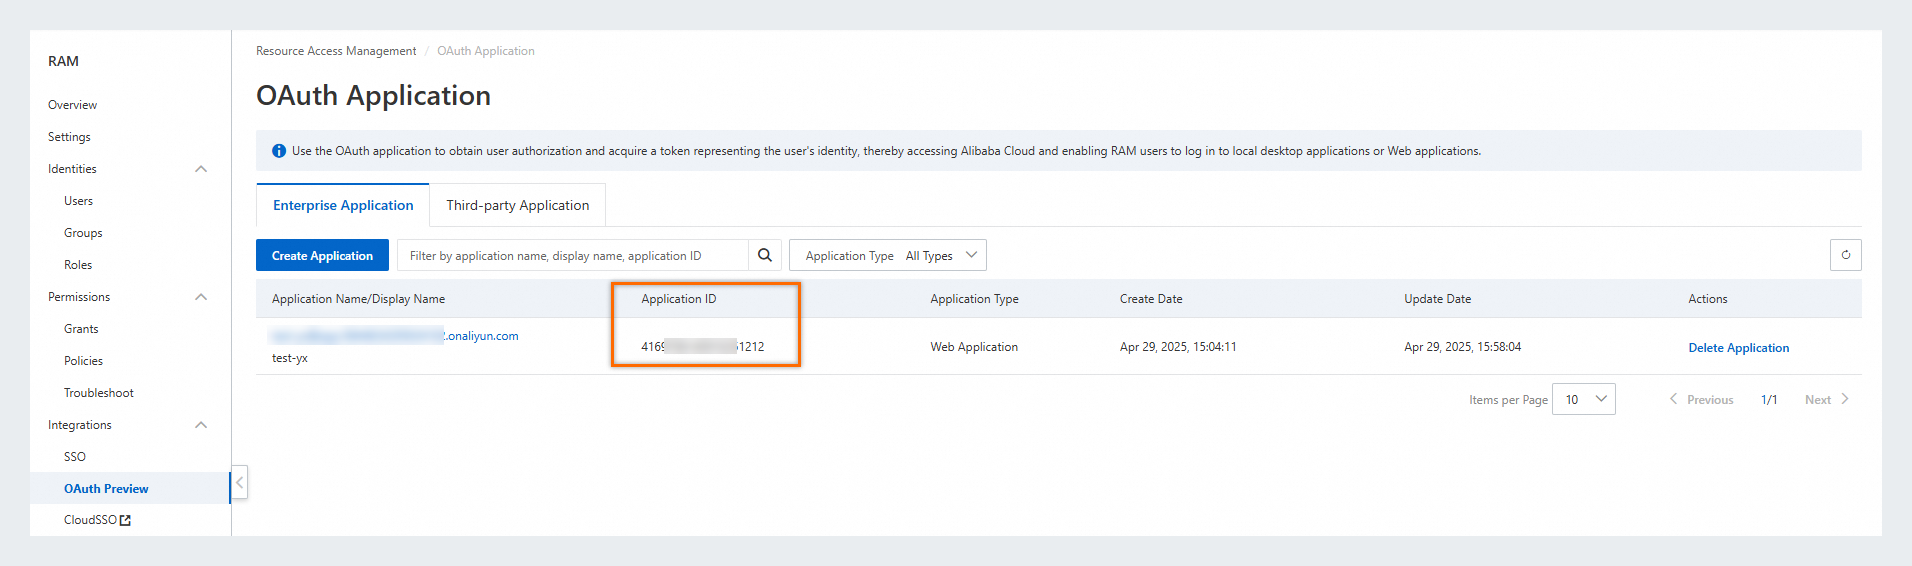Screen dimensions: 1912x566
Task: Select OAuth Preview in the sidebar
Action: click(x=106, y=489)
